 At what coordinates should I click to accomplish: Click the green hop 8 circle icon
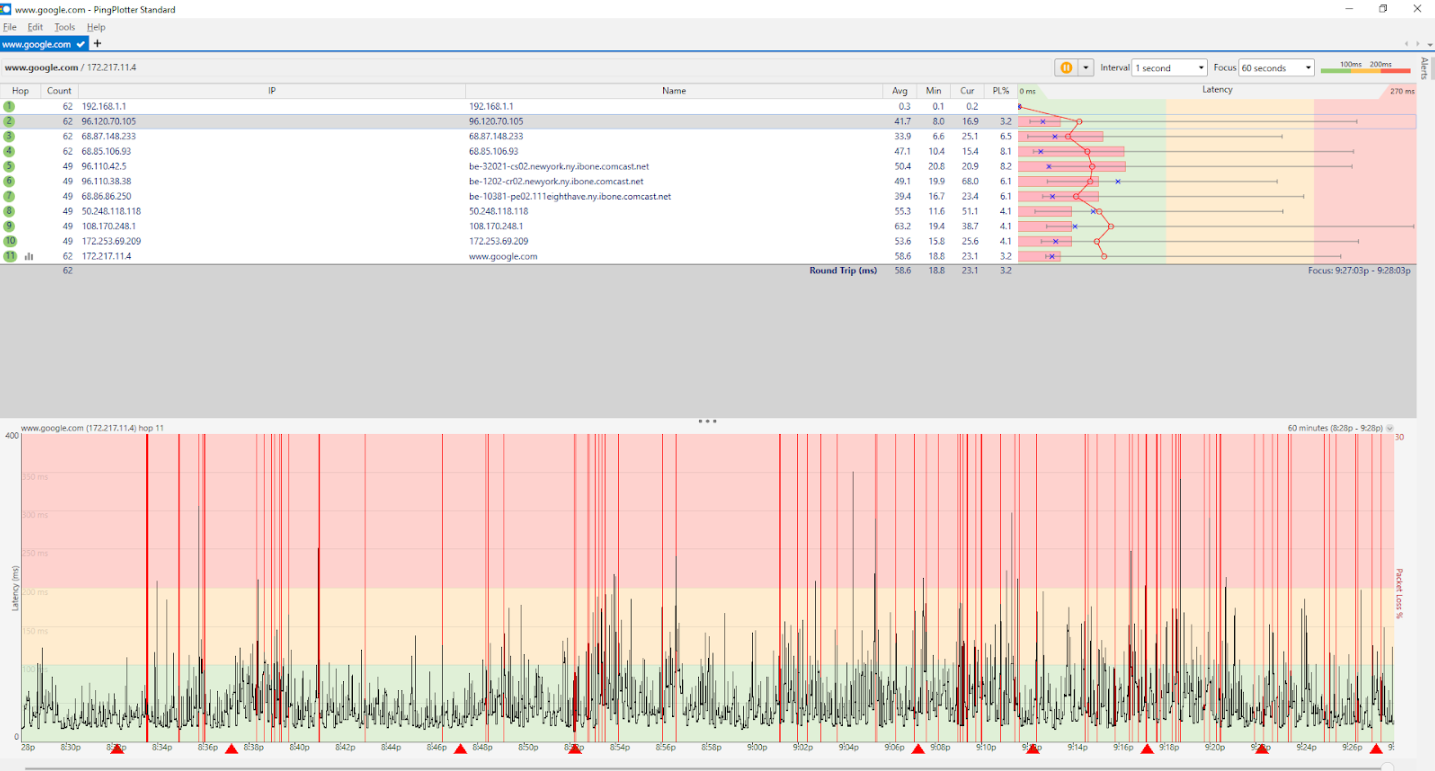9,211
